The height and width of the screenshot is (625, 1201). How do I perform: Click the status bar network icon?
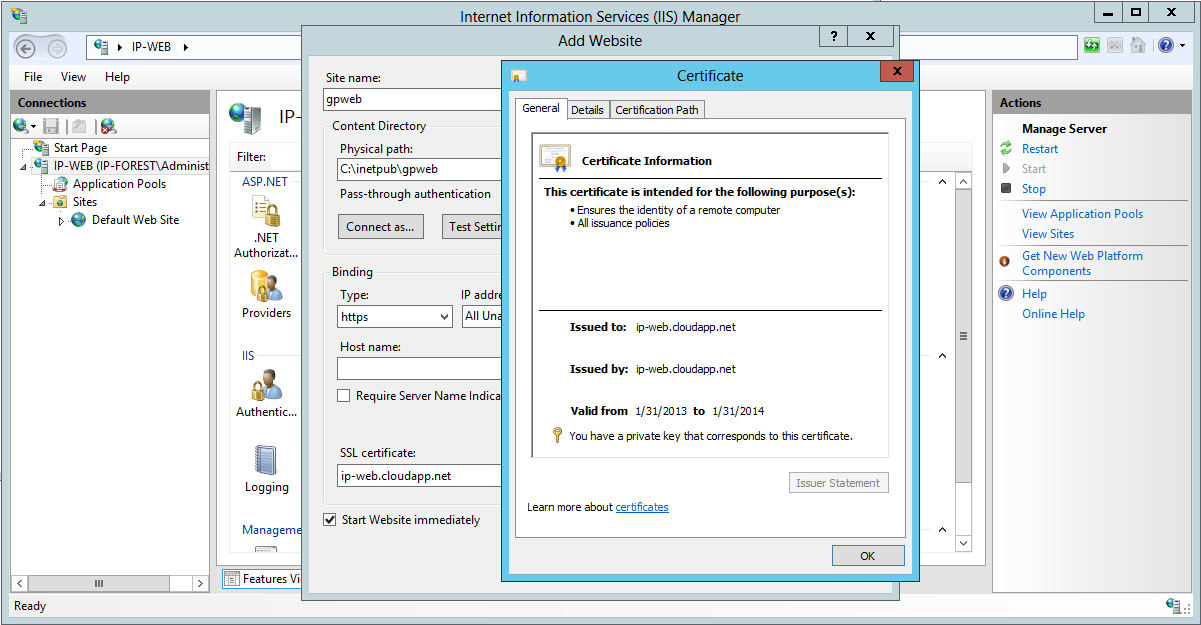tap(1175, 606)
